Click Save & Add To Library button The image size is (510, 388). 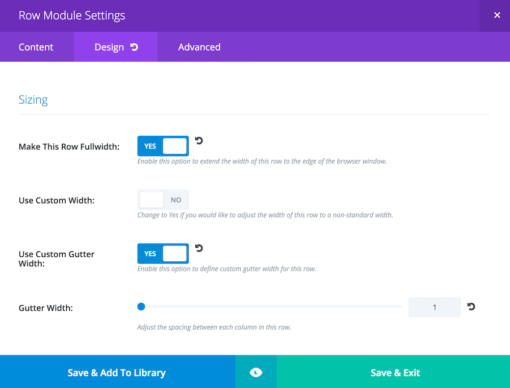tap(117, 372)
